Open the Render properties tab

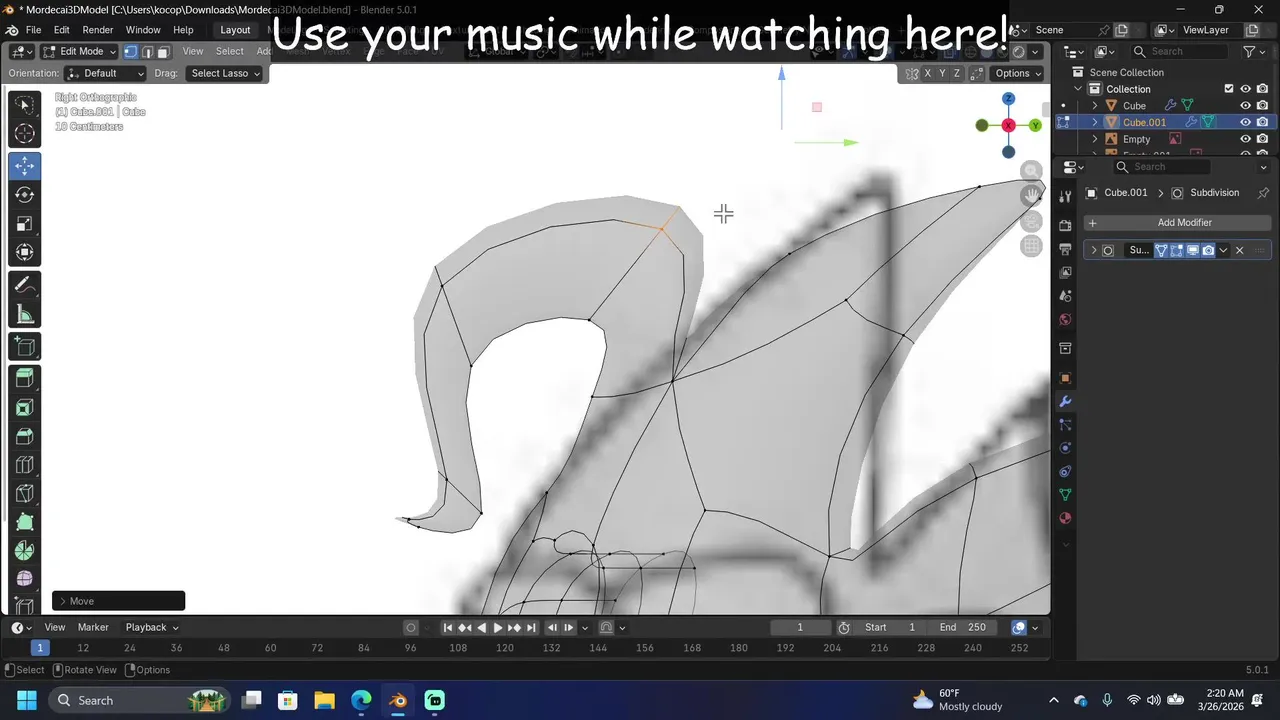(x=1065, y=225)
